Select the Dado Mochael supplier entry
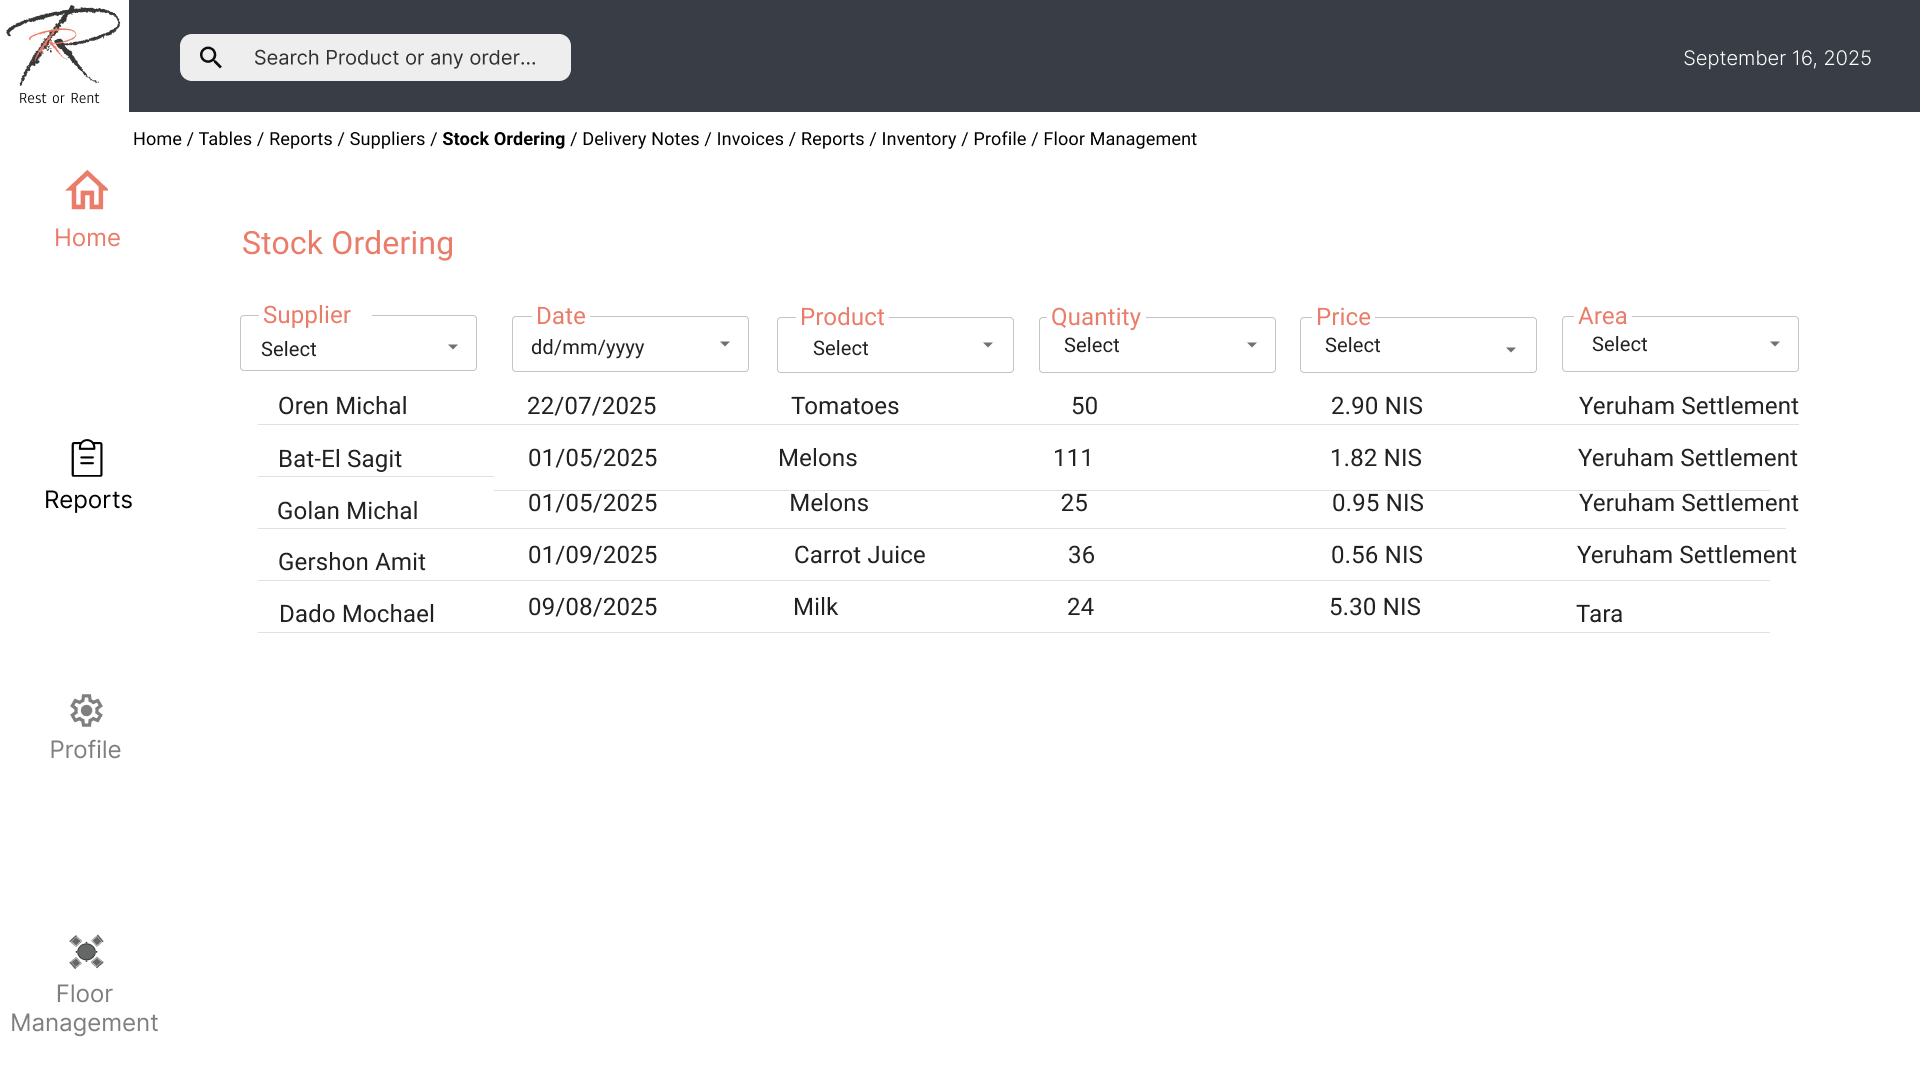This screenshot has height=1080, width=1920. tap(356, 614)
